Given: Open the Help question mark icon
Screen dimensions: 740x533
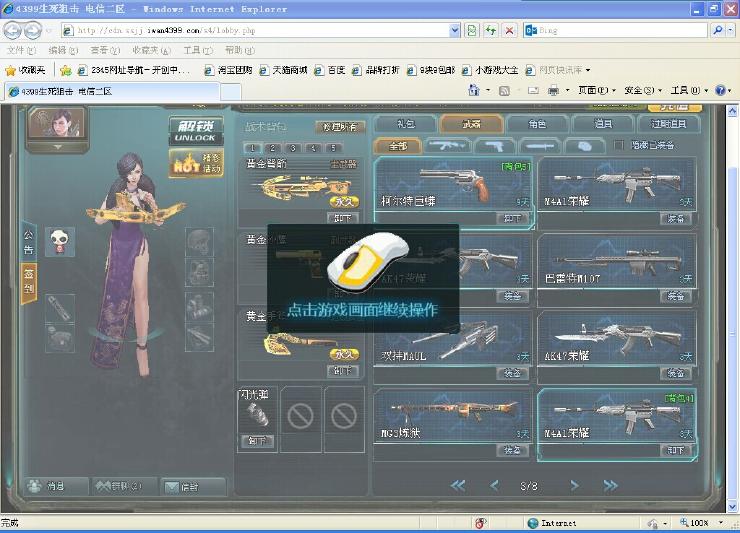Looking at the screenshot, I should pyautogui.click(x=720, y=90).
